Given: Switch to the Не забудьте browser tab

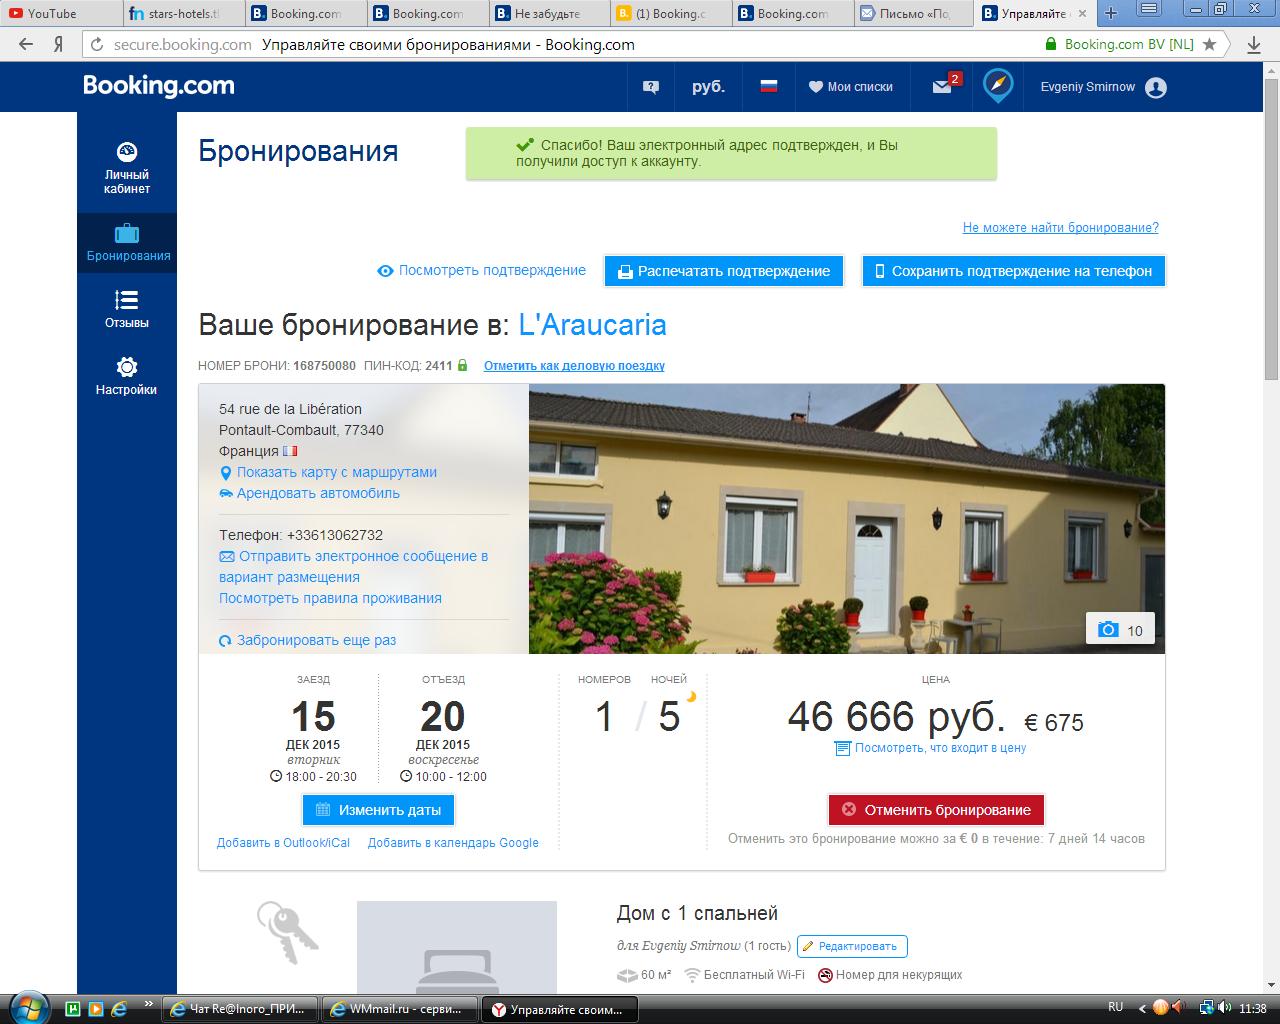Looking at the screenshot, I should click(549, 14).
